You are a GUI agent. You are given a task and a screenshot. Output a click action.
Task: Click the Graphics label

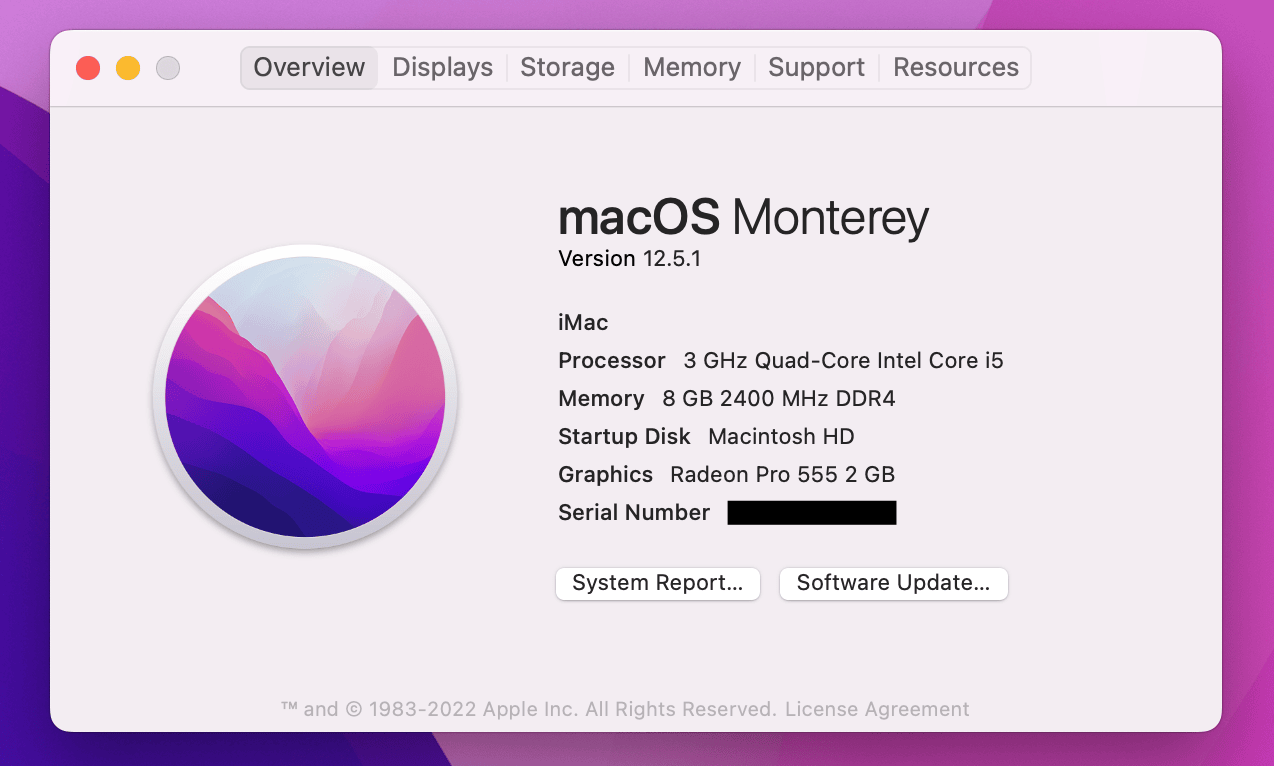[x=605, y=475]
